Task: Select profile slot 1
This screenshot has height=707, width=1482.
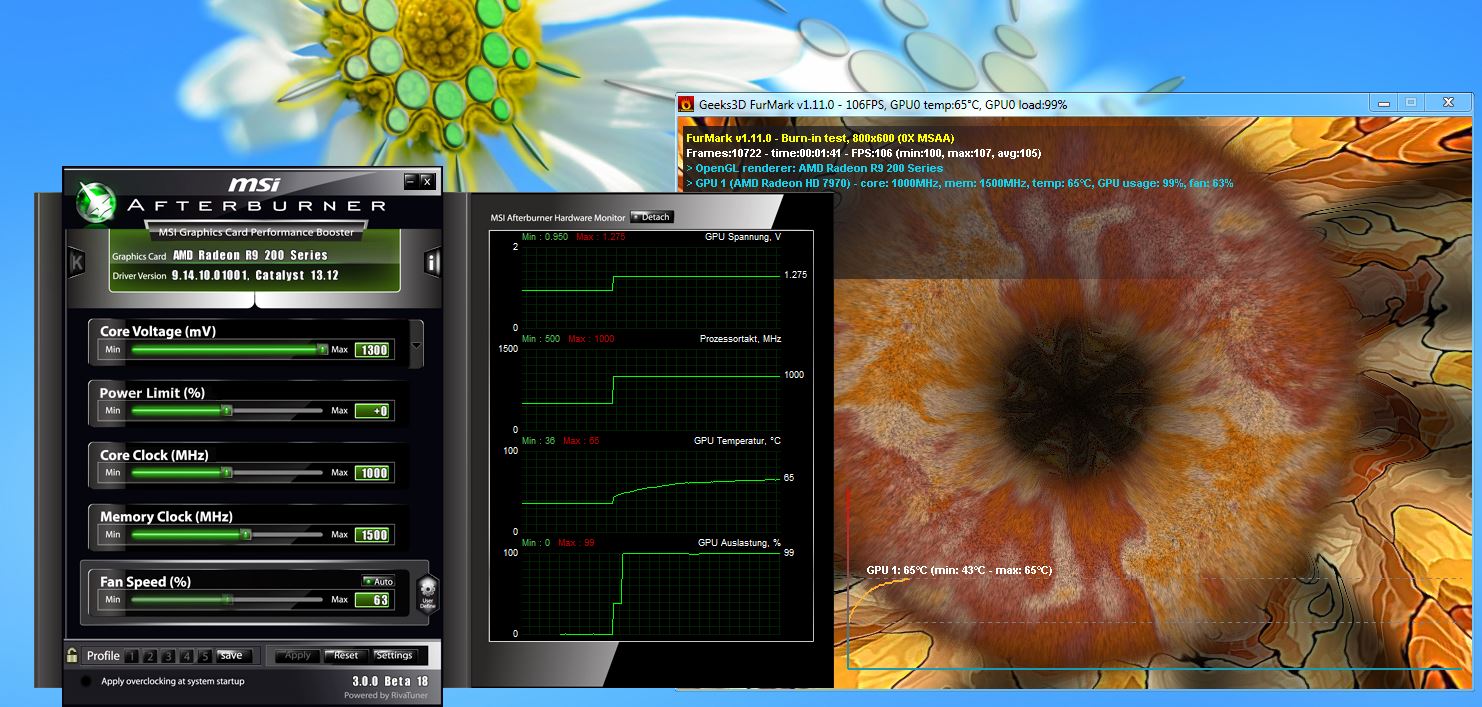Action: 132,656
